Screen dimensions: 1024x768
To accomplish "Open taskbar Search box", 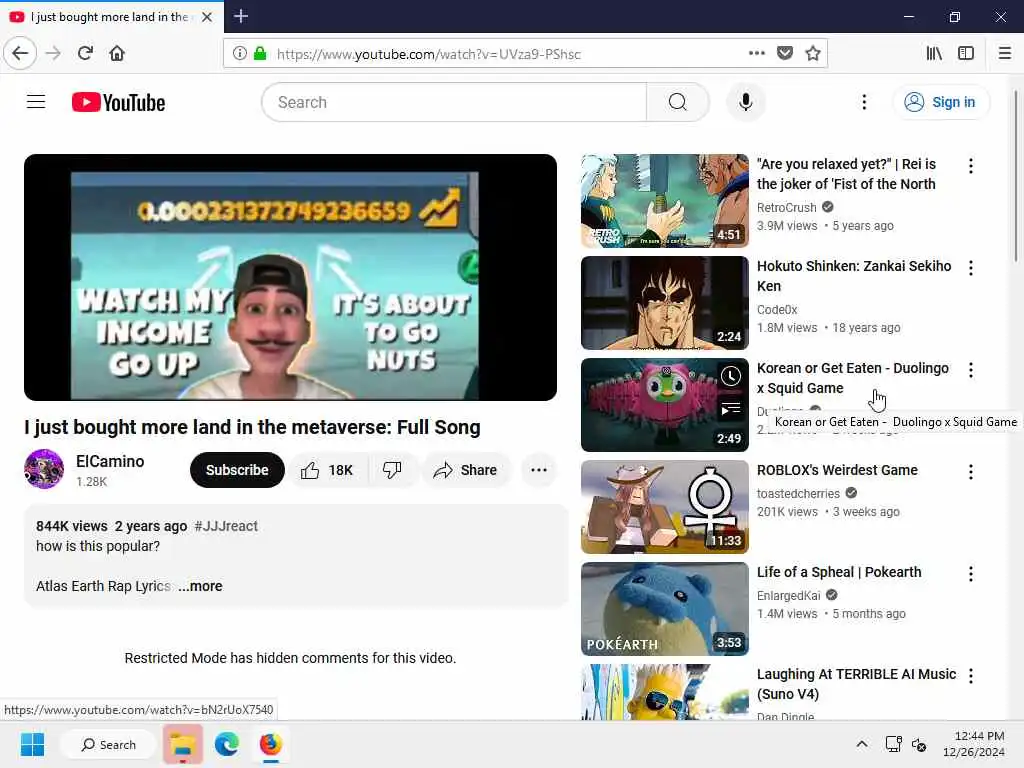I will coord(108,744).
